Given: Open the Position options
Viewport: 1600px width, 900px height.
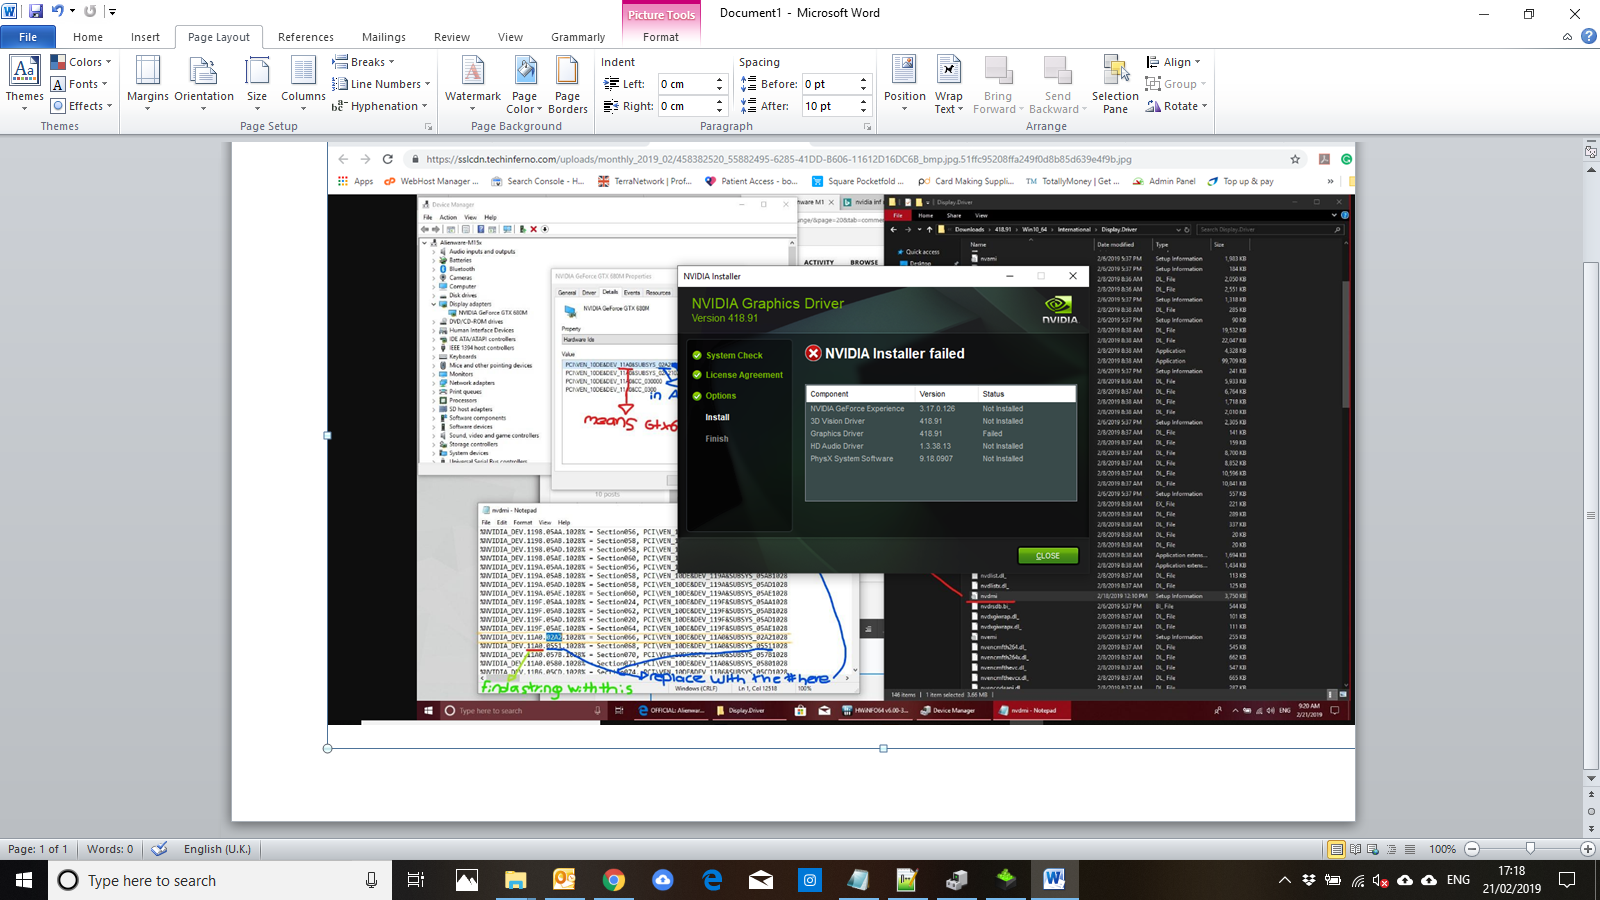Looking at the screenshot, I should point(905,83).
